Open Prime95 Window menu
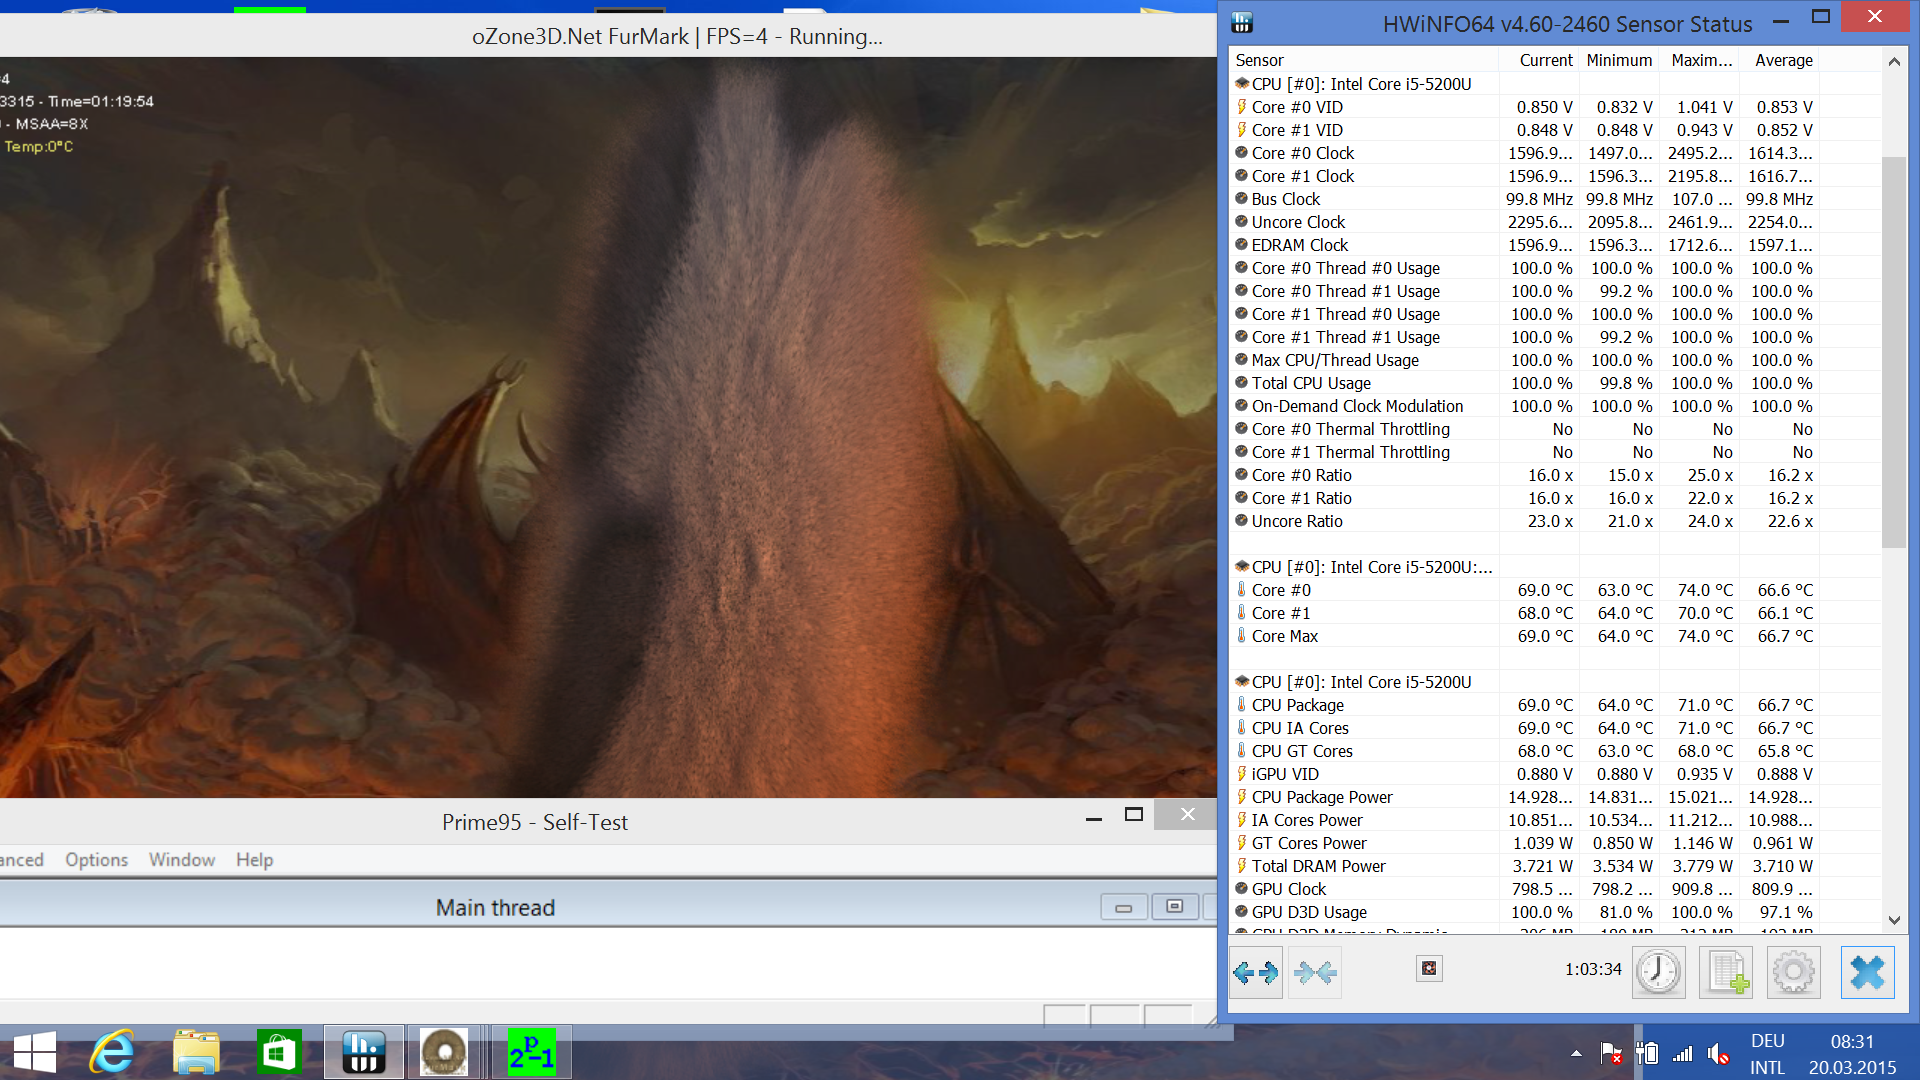Screen dimensions: 1920x1080 click(x=182, y=860)
